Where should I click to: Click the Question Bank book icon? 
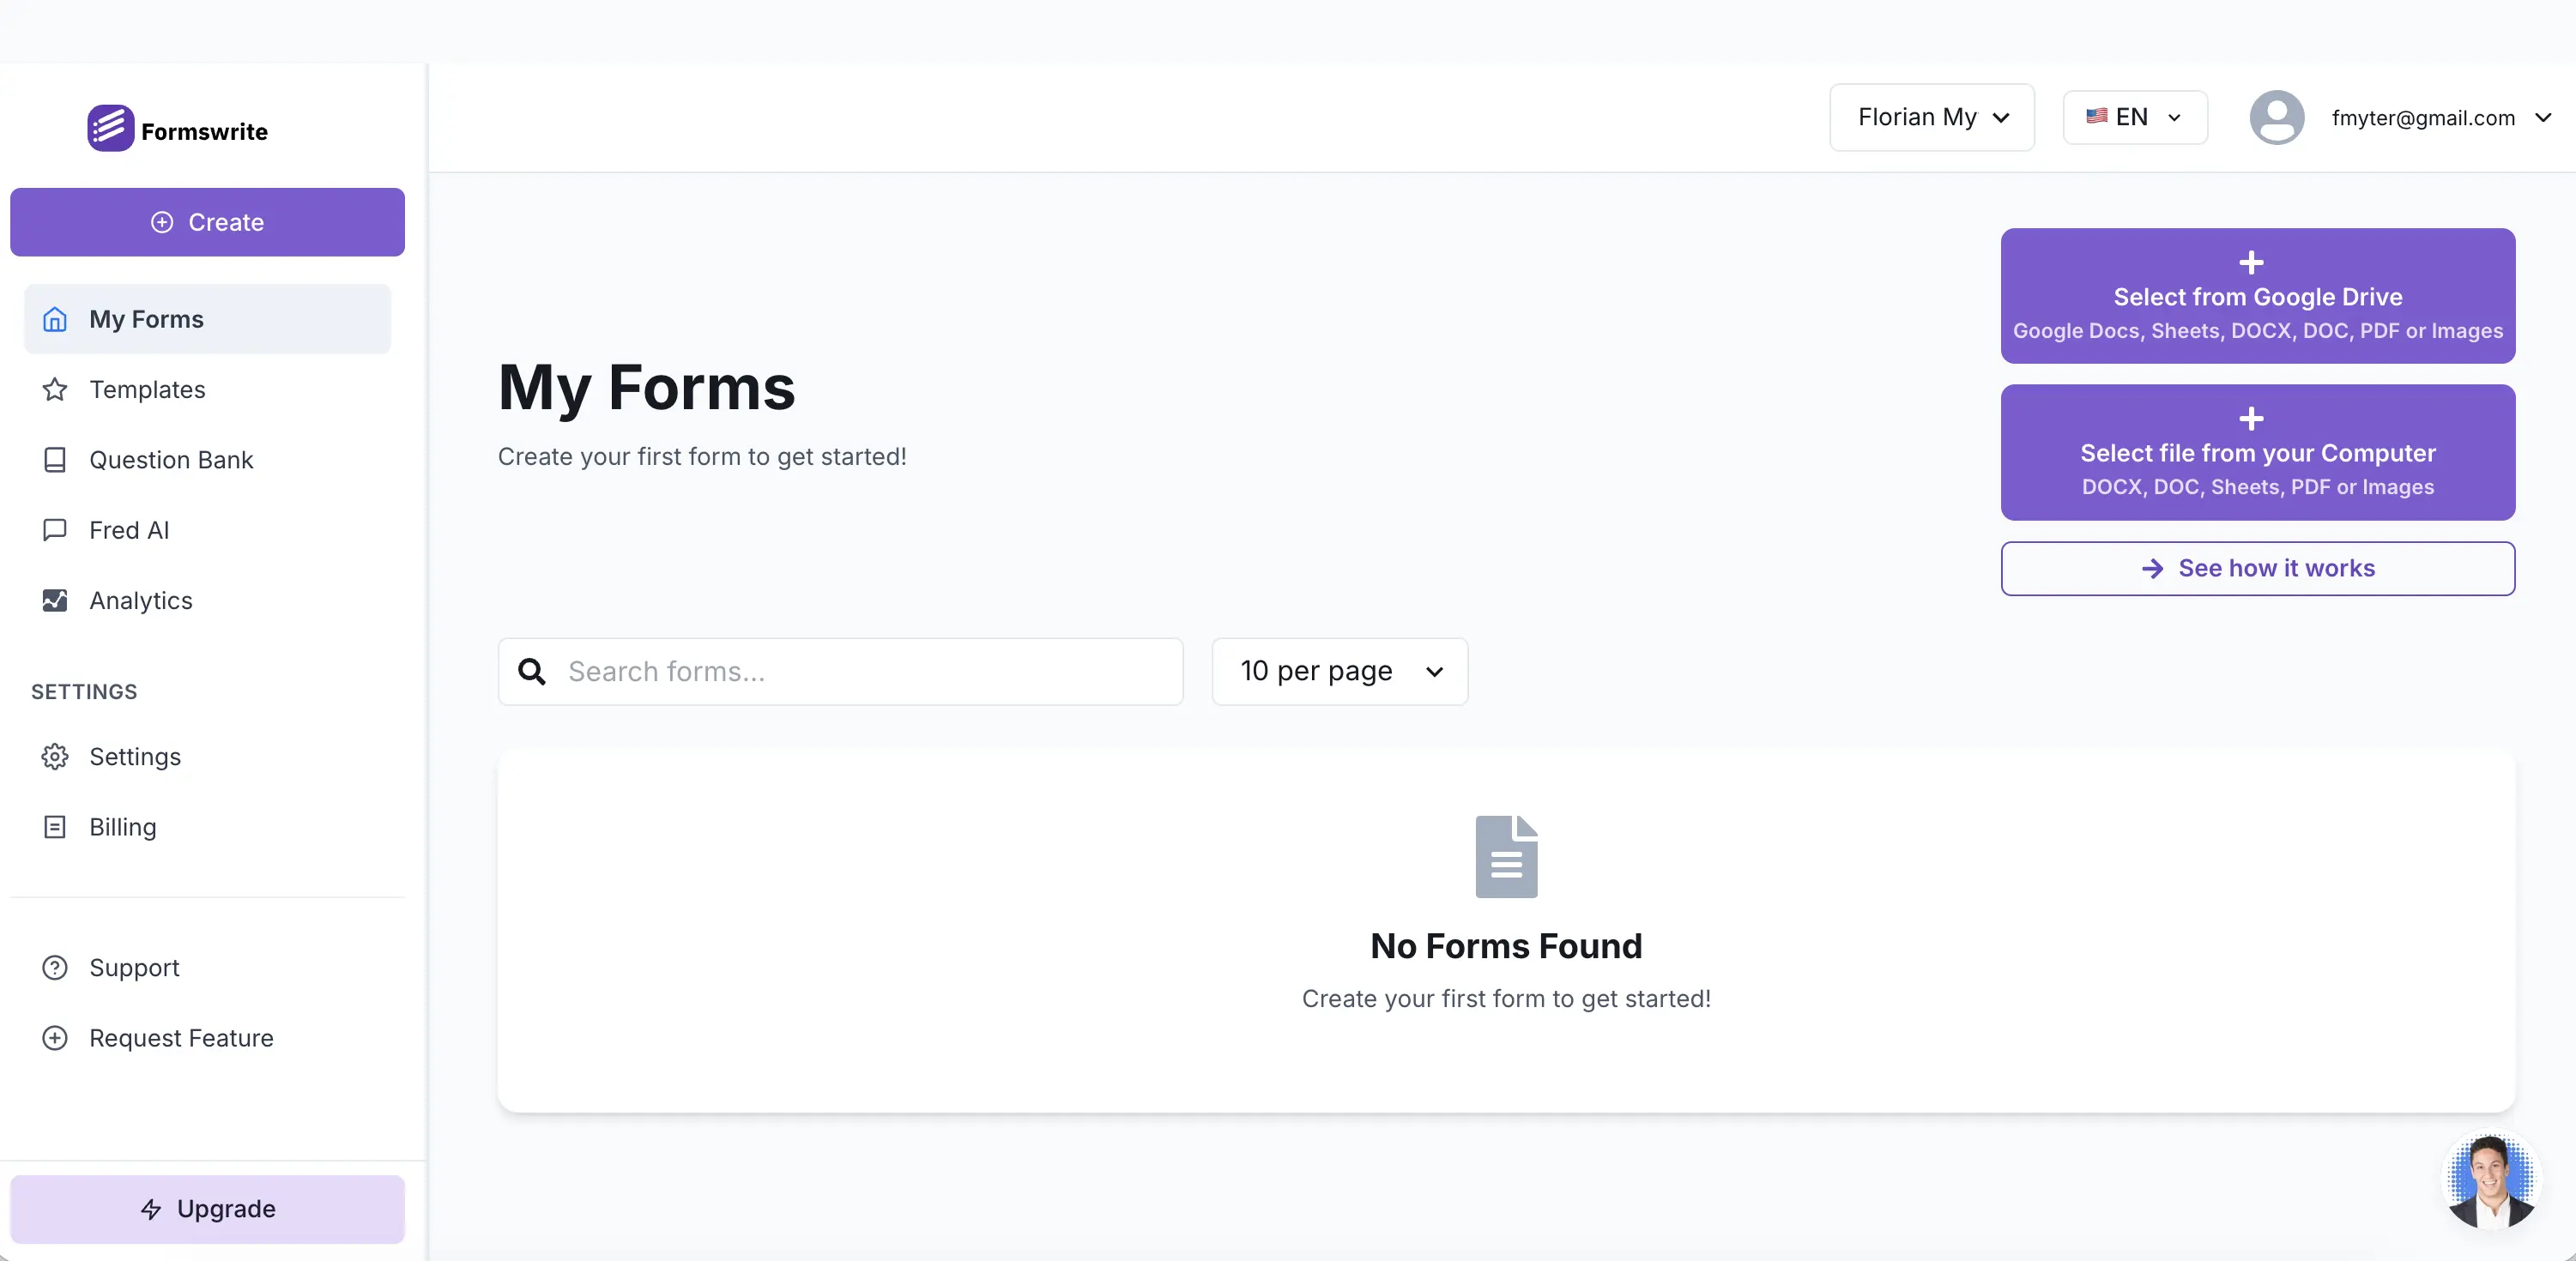pos(55,460)
